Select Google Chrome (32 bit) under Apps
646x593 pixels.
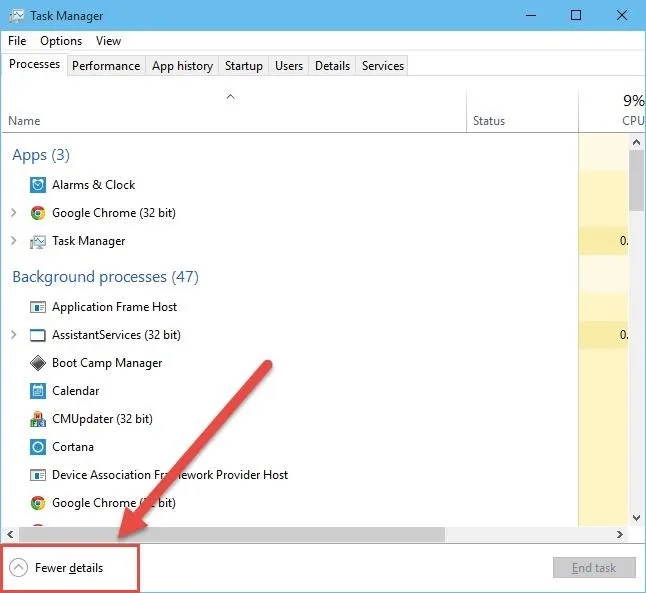[x=114, y=213]
